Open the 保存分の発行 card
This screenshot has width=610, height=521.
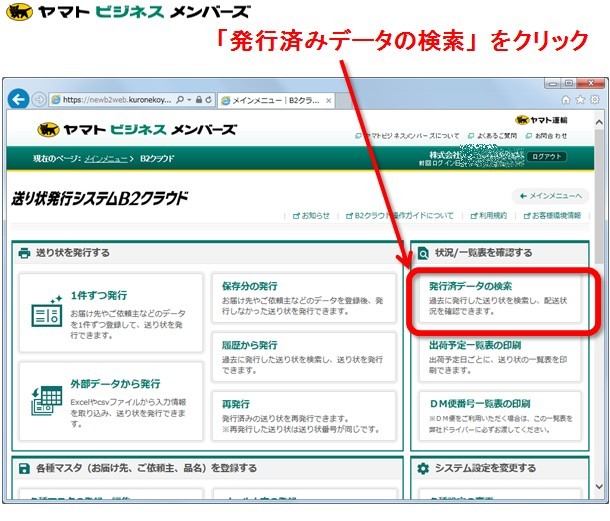pos(304,298)
